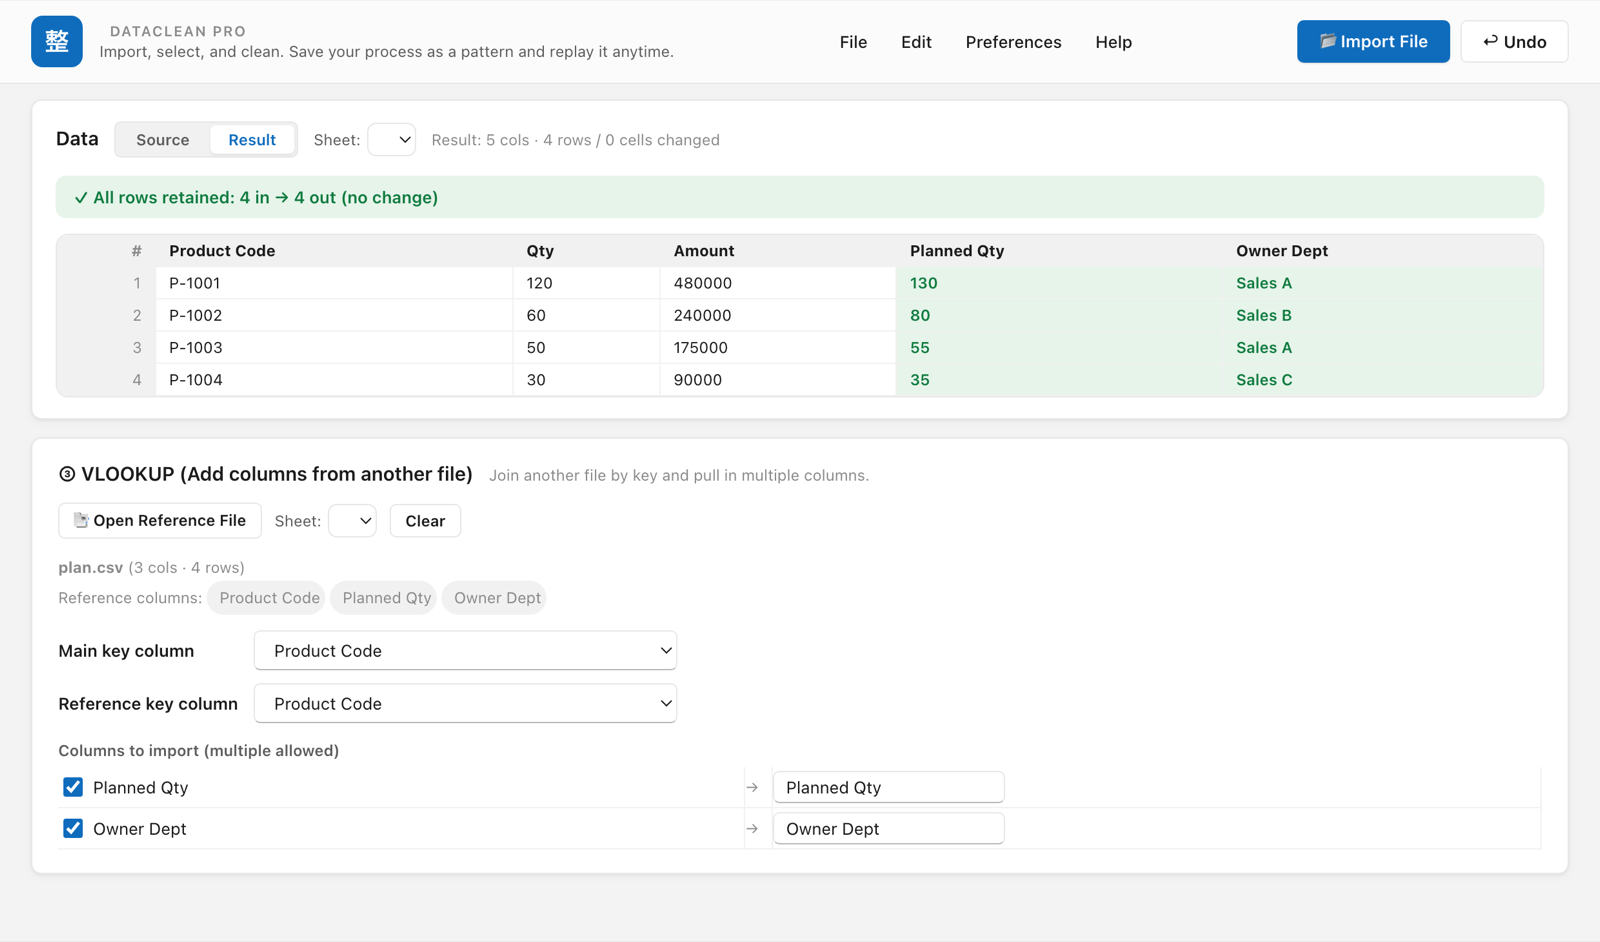Click the Planned Qty value 55
Viewport: 1600px width, 942px height.
(x=920, y=348)
